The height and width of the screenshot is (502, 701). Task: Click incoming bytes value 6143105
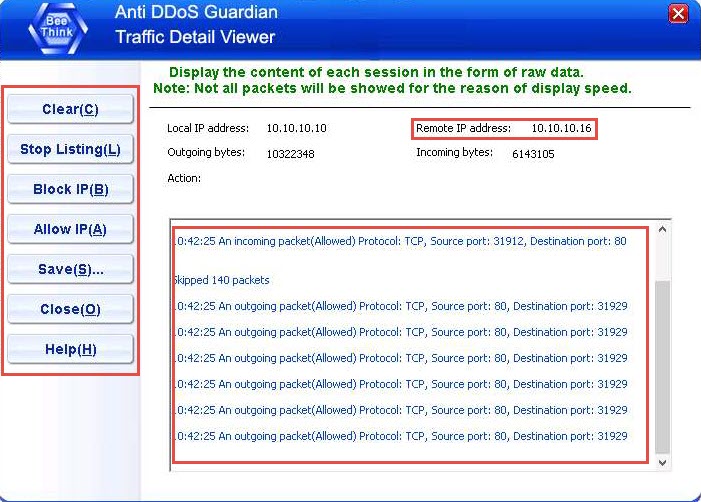533,154
